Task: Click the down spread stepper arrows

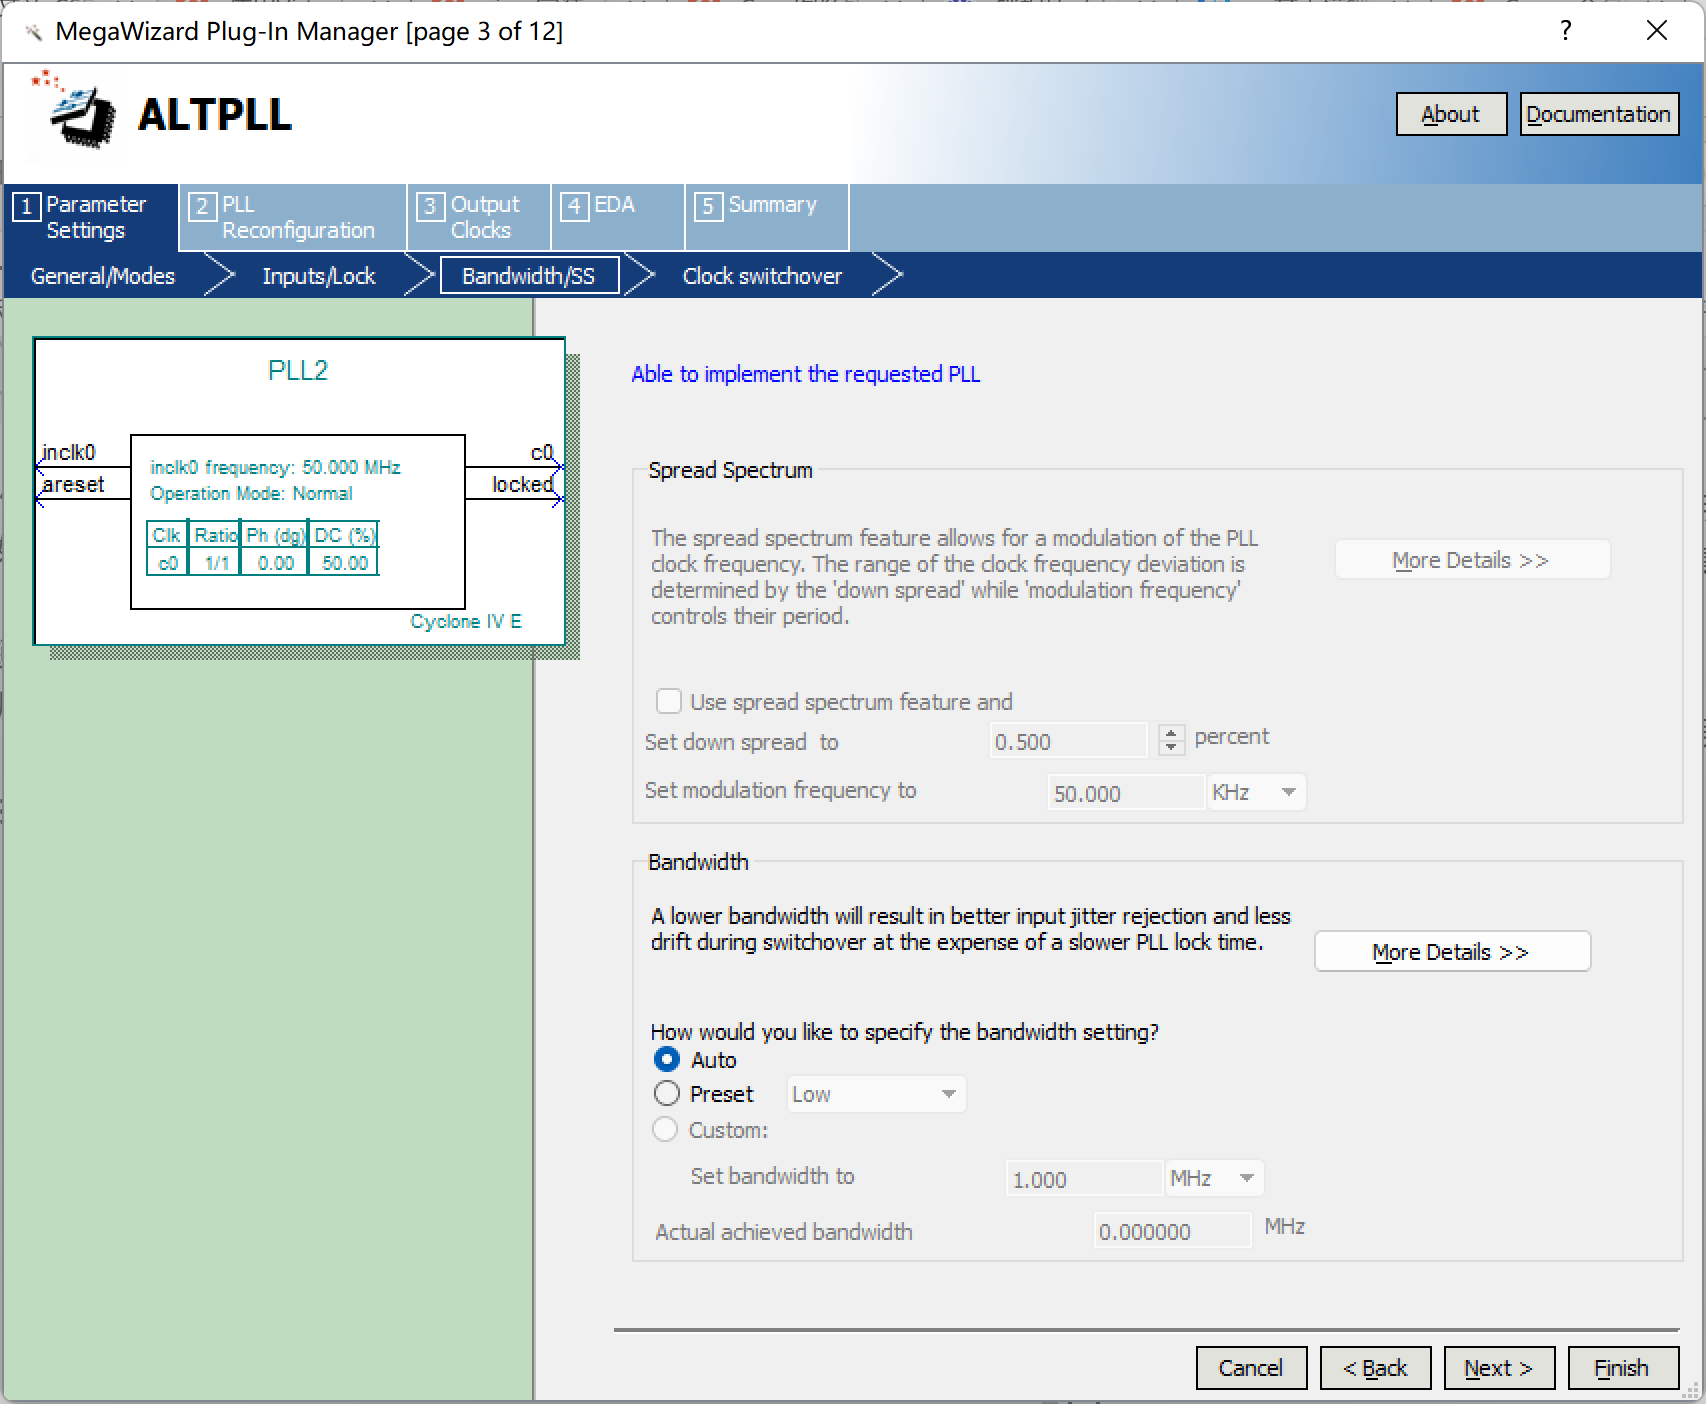Action: click(x=1171, y=740)
